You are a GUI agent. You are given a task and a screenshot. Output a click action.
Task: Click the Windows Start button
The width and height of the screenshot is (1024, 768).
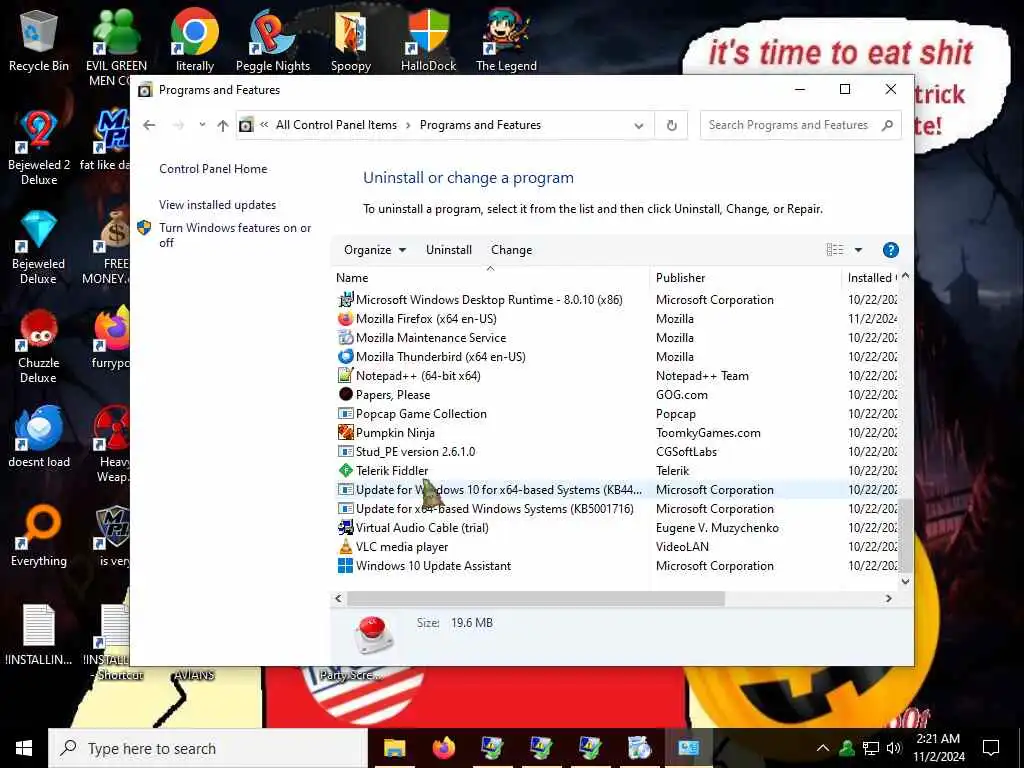[24, 748]
